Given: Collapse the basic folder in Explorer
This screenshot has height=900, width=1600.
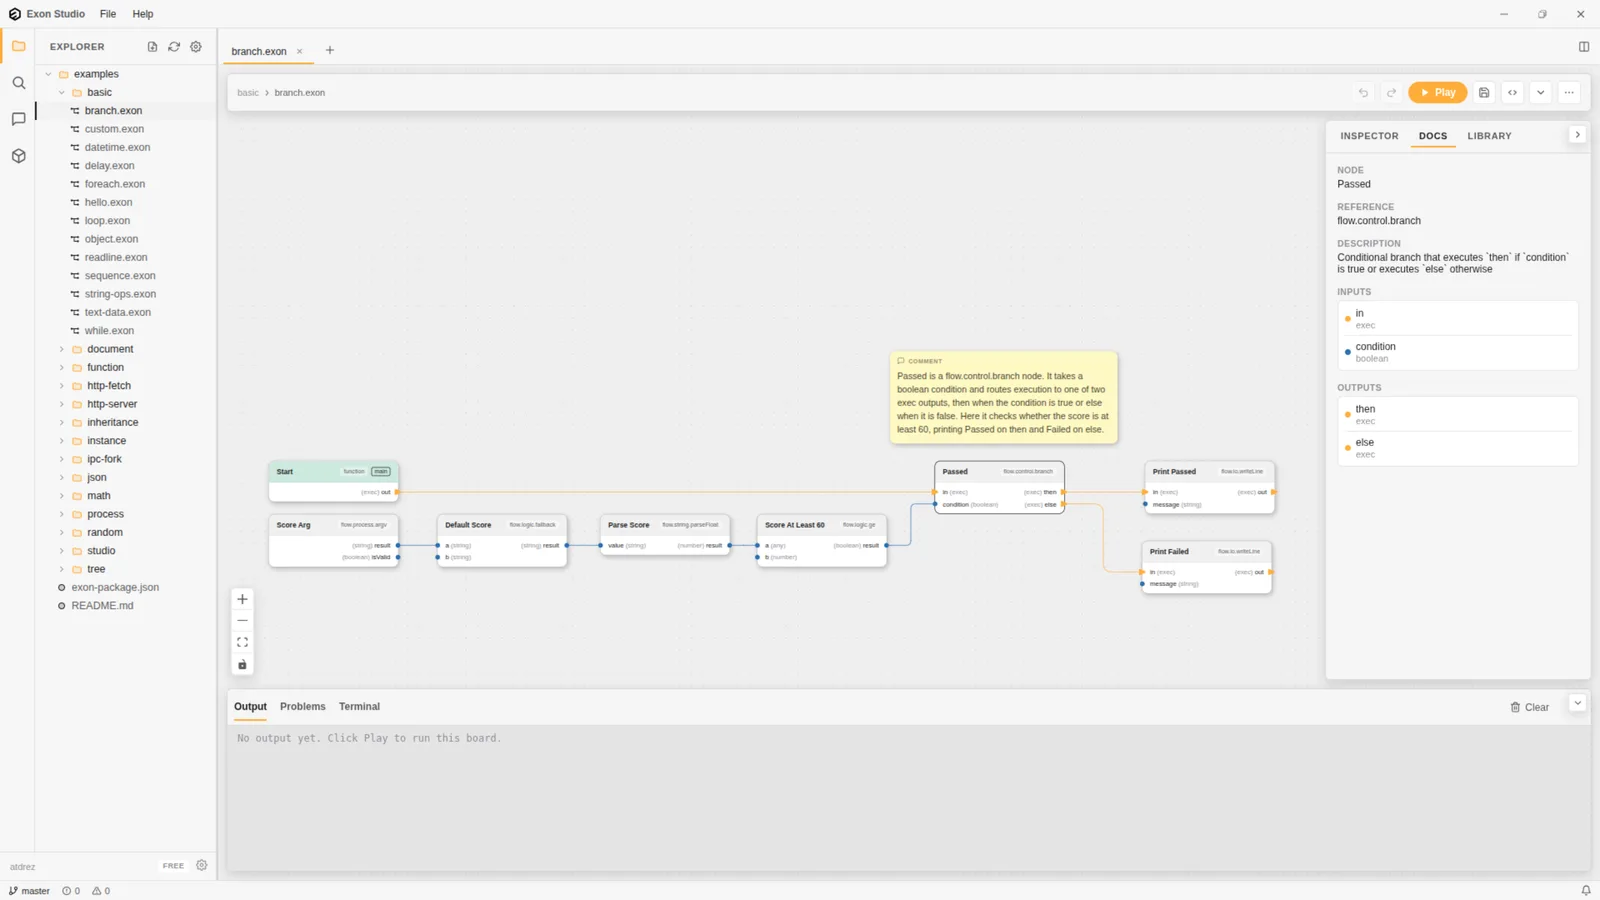Looking at the screenshot, I should point(62,93).
